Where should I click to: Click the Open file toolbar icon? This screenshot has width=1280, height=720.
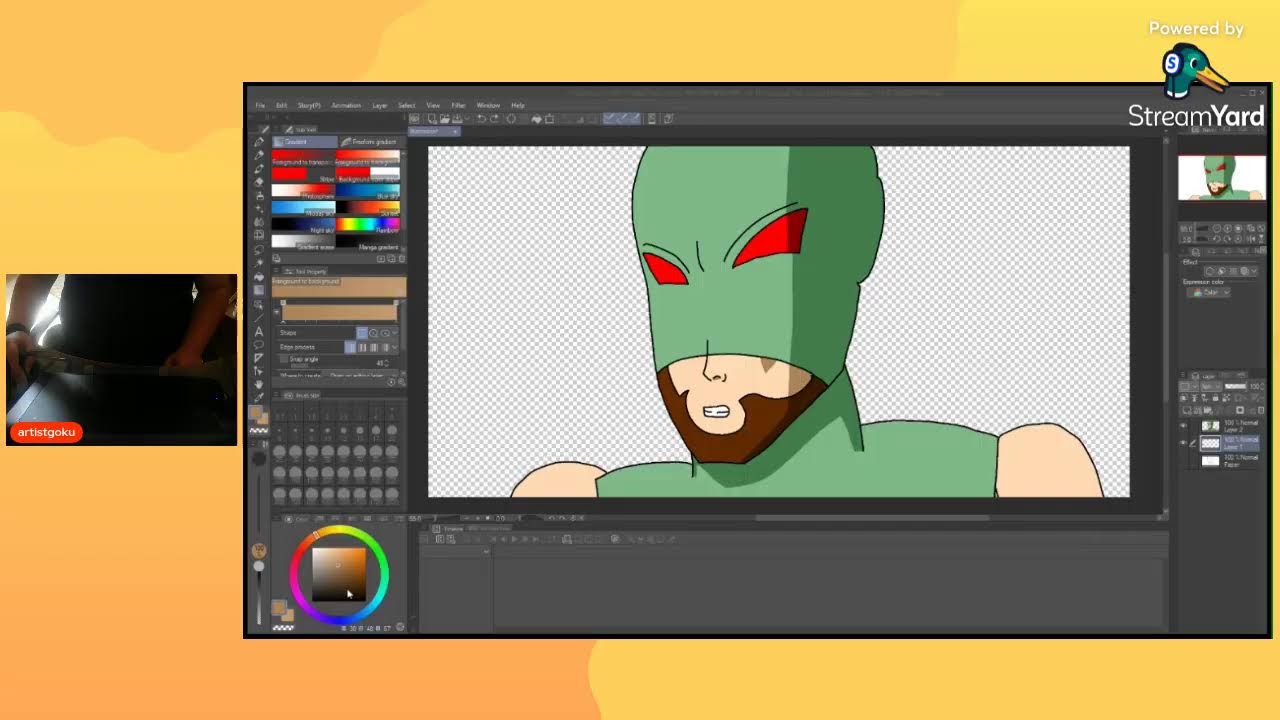coord(445,119)
